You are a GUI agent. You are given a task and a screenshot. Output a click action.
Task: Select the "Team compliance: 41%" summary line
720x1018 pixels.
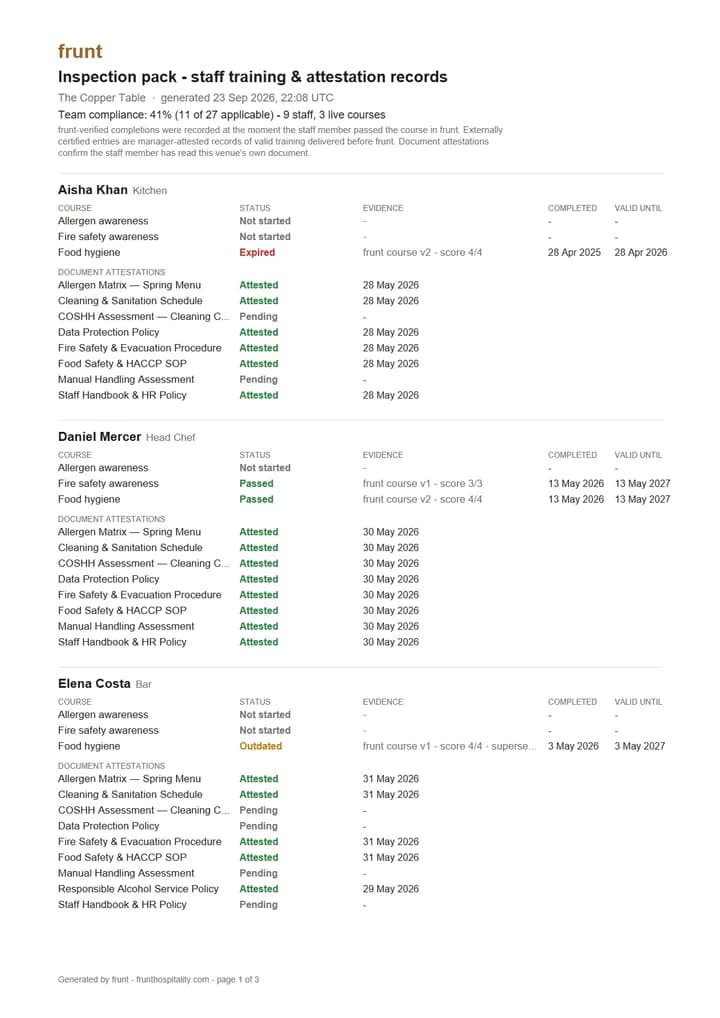221,115
